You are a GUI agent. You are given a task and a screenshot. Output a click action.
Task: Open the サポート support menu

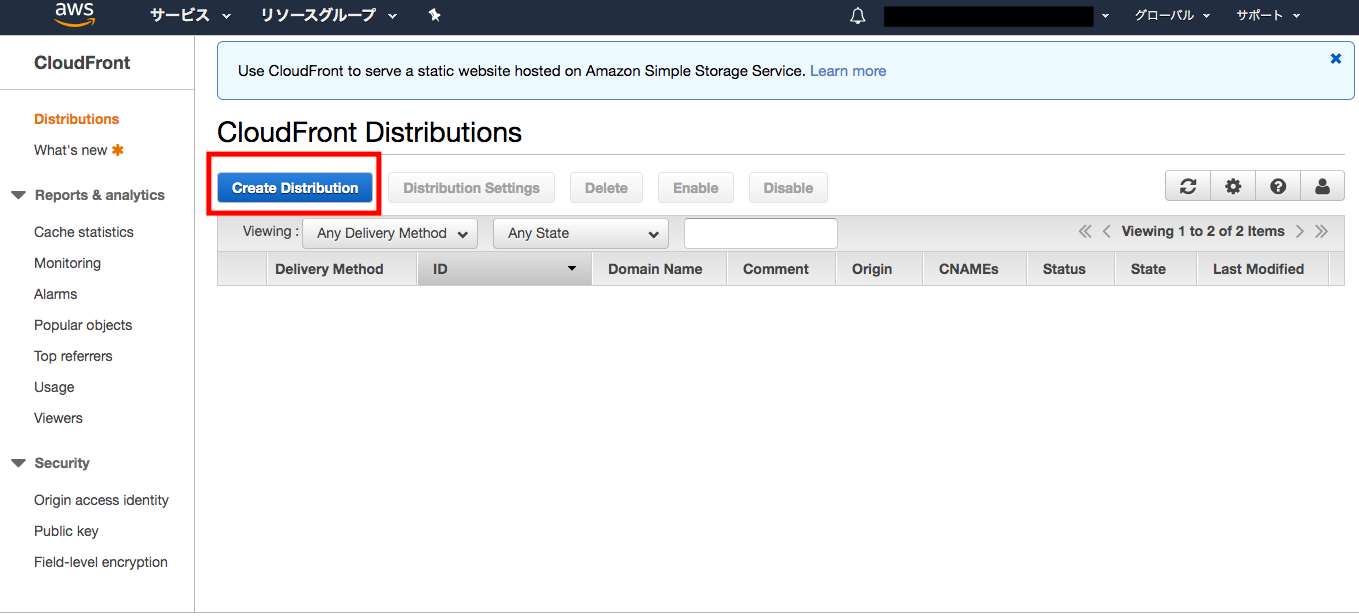click(1268, 15)
